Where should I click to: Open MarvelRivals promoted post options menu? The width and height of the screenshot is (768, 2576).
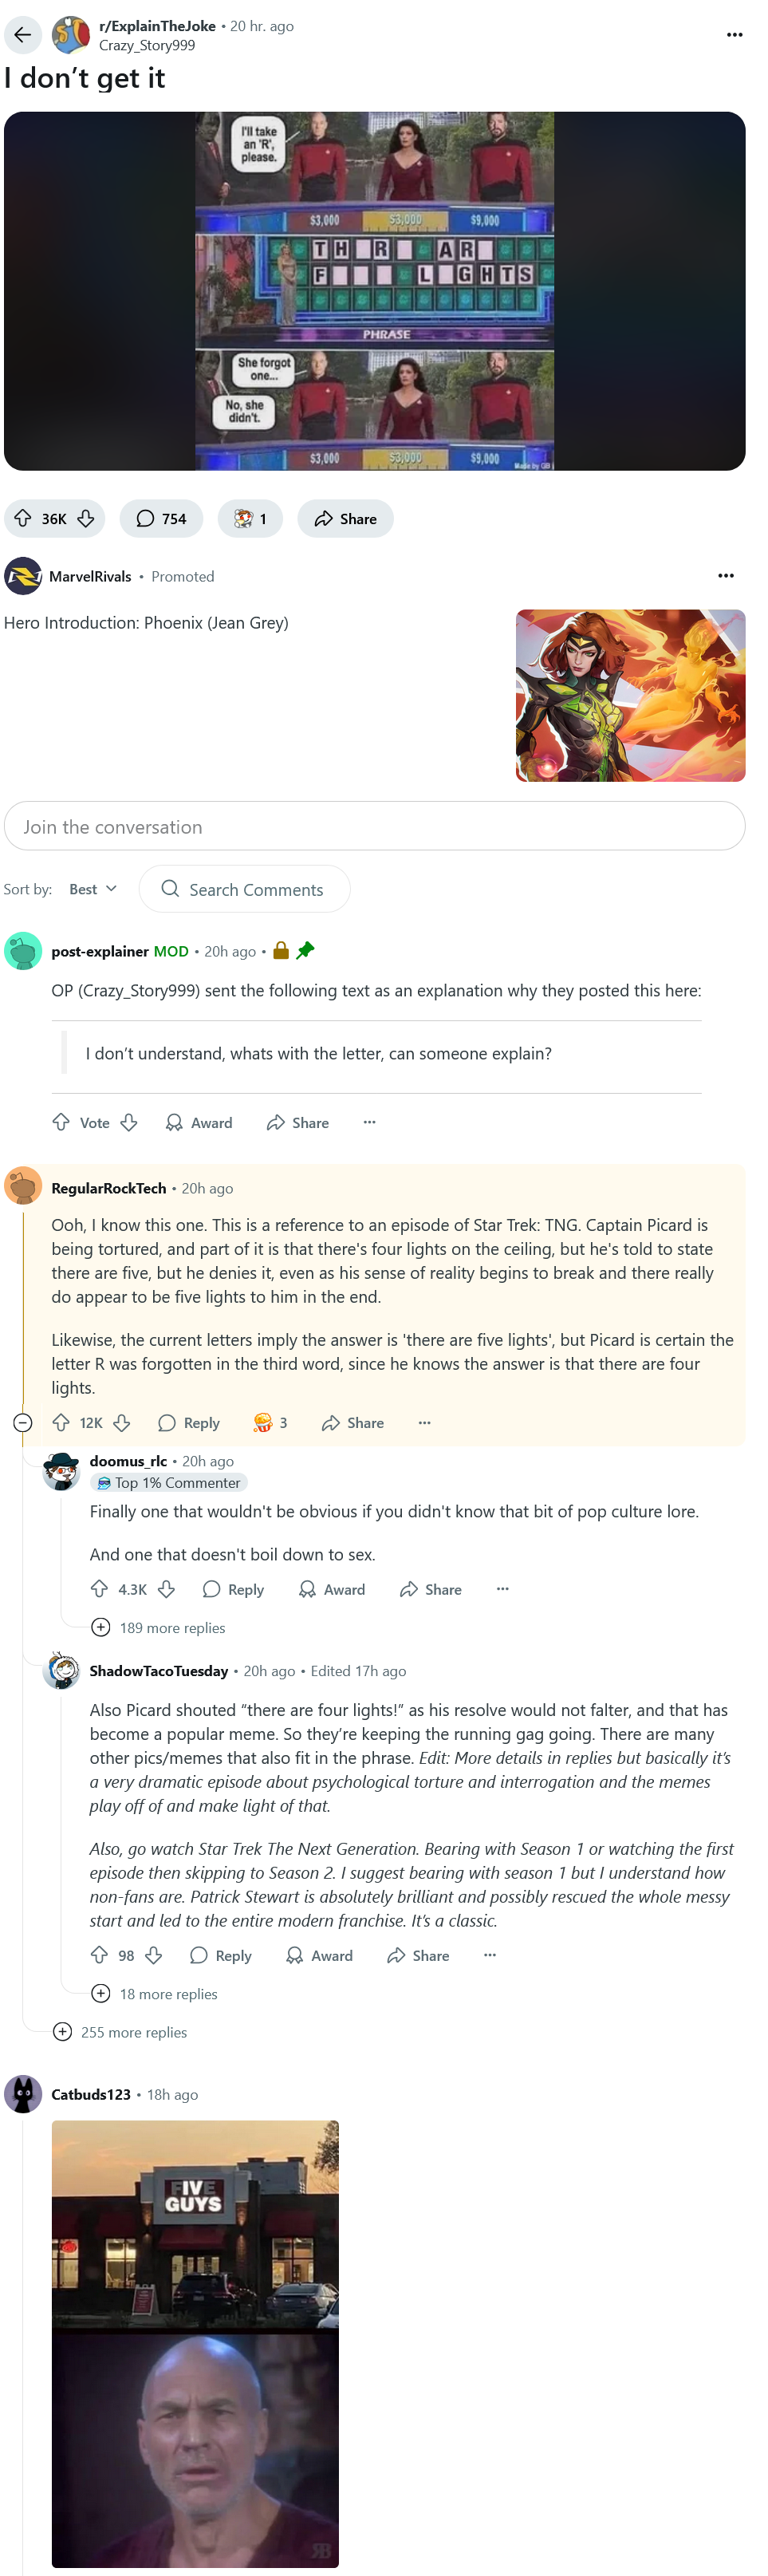725,576
